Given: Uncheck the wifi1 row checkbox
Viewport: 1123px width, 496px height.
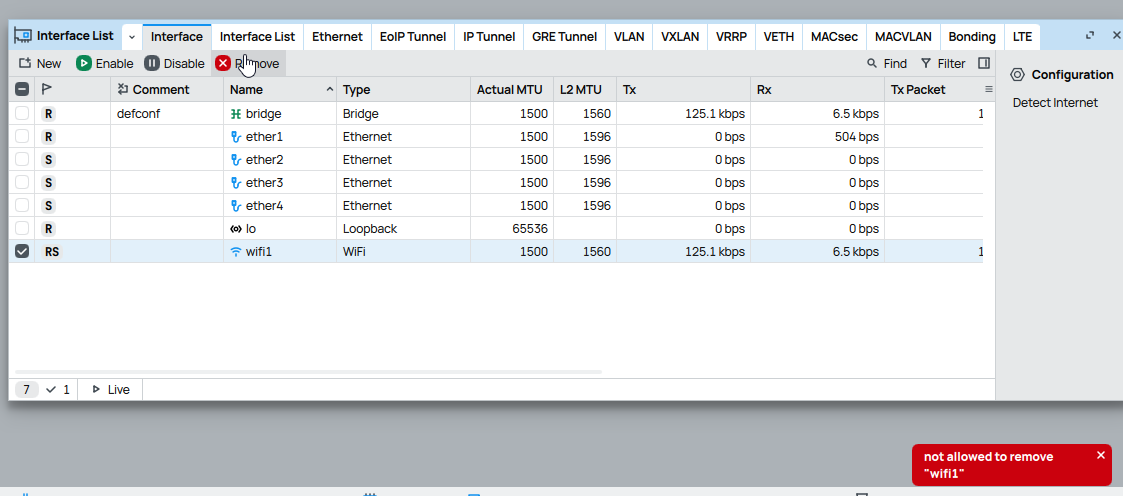Looking at the screenshot, I should (x=22, y=252).
